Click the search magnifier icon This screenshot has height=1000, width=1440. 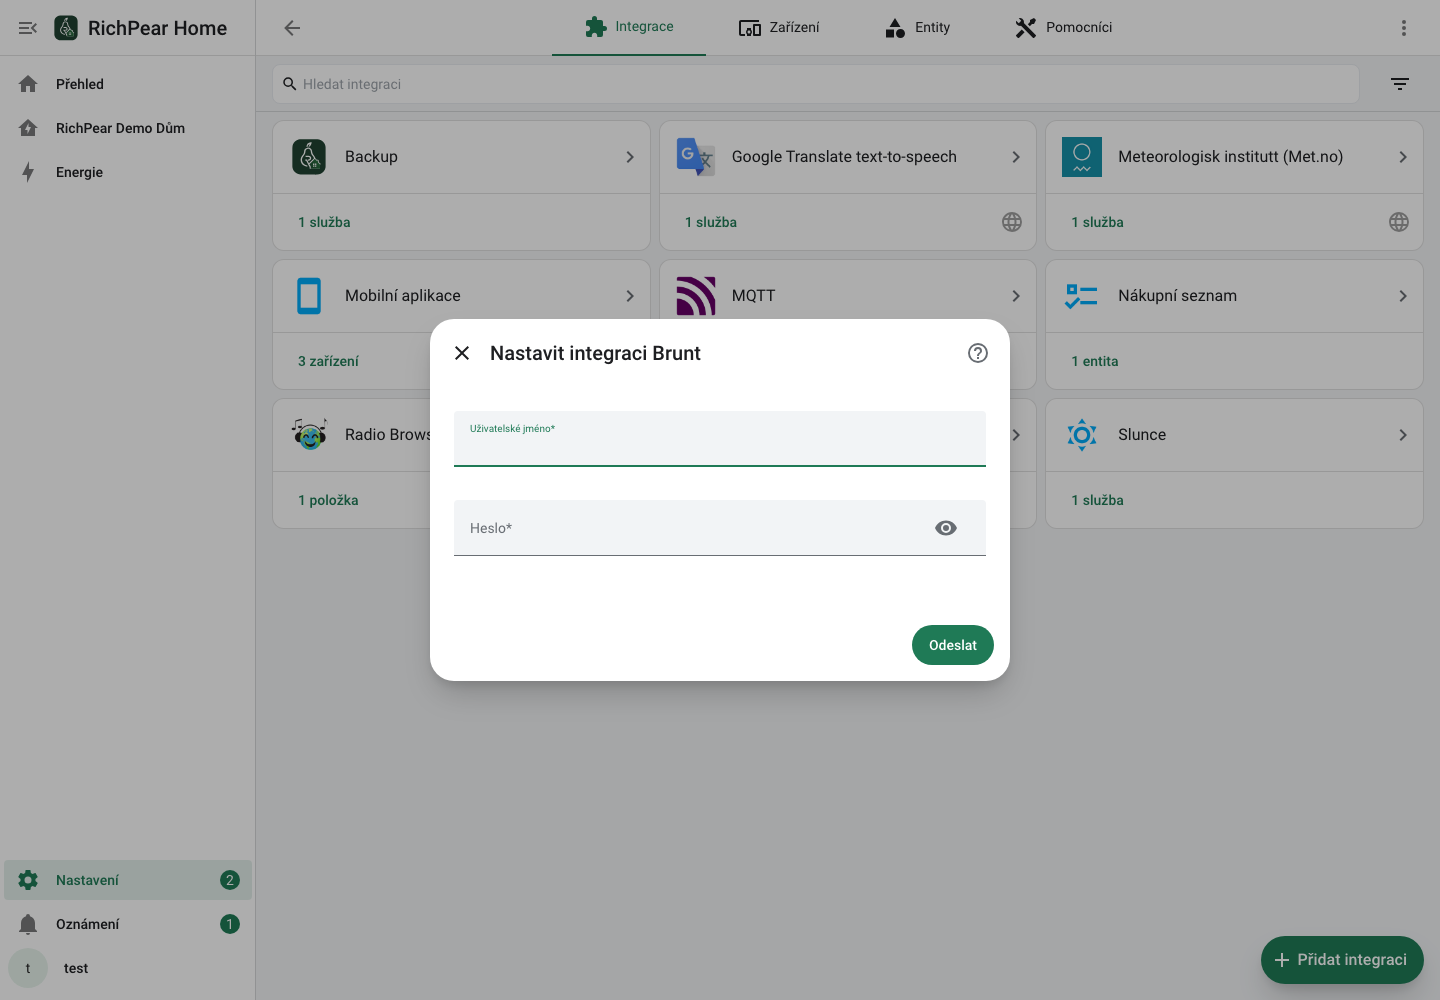pos(290,84)
